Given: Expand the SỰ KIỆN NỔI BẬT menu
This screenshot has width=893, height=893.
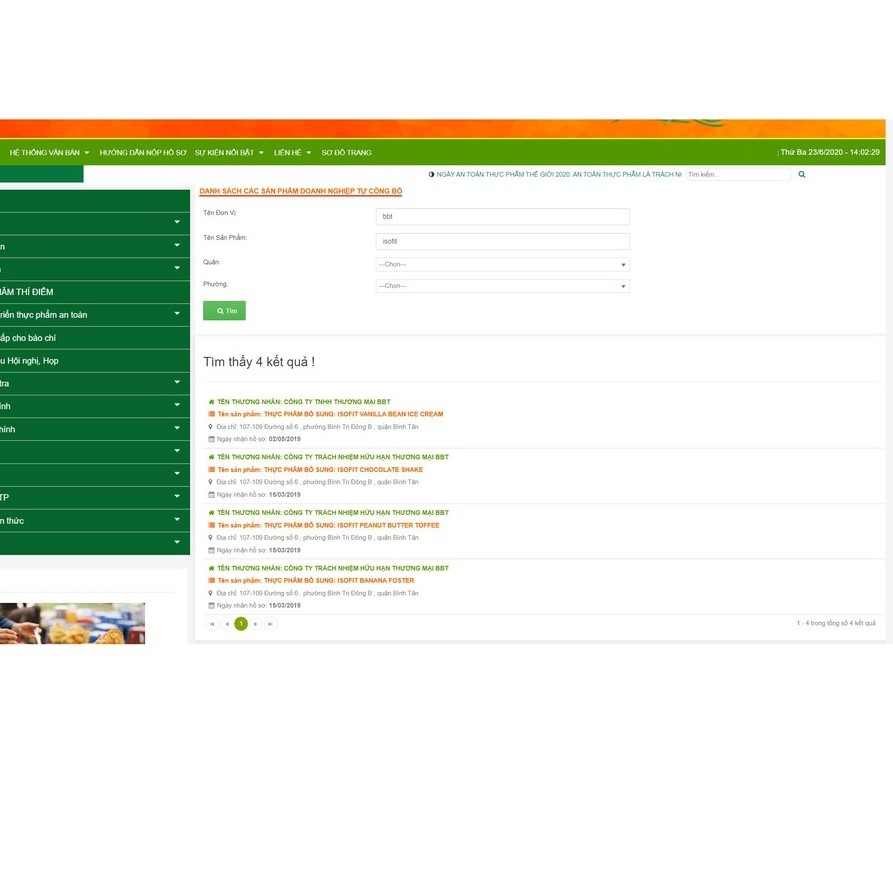Looking at the screenshot, I should pos(229,153).
